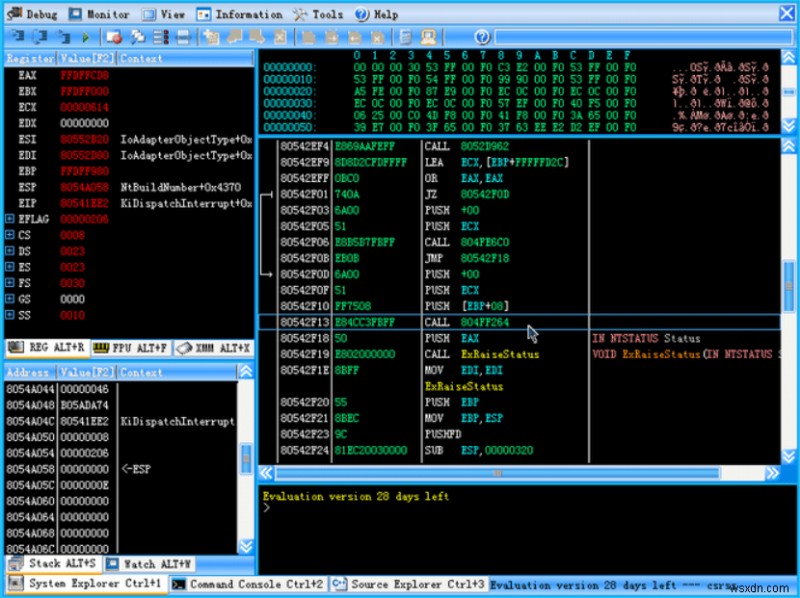The height and width of the screenshot is (598, 800).
Task: Click the grayed clear bookmarks icon with X
Action: click(x=280, y=37)
